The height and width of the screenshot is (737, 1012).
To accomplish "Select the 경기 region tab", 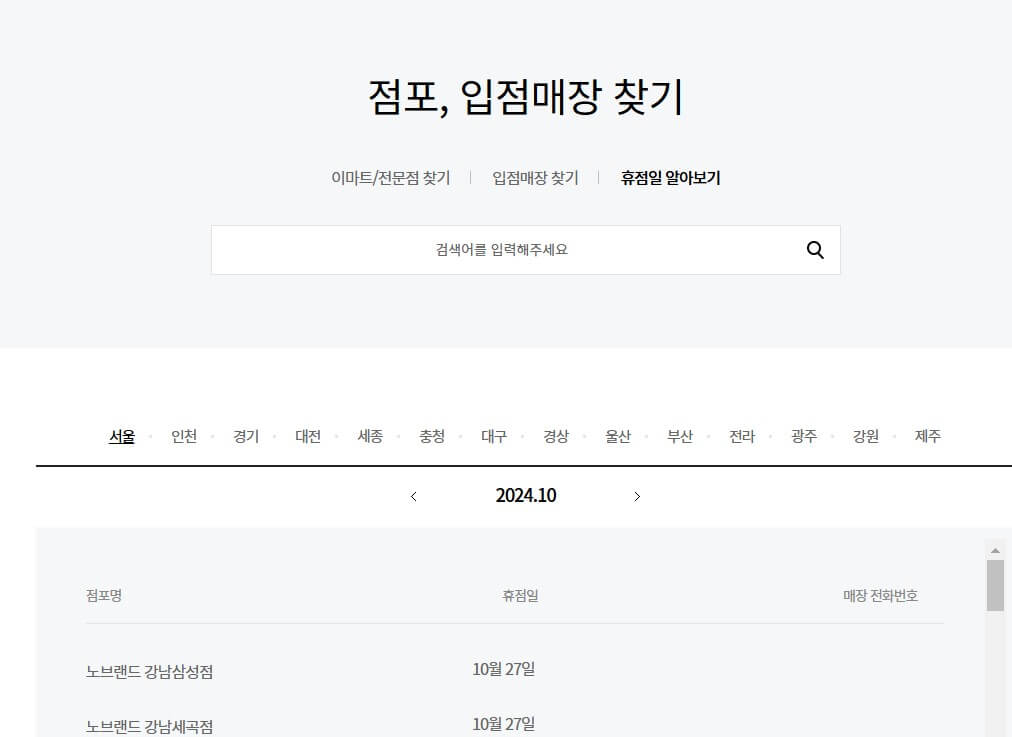I will click(x=246, y=435).
